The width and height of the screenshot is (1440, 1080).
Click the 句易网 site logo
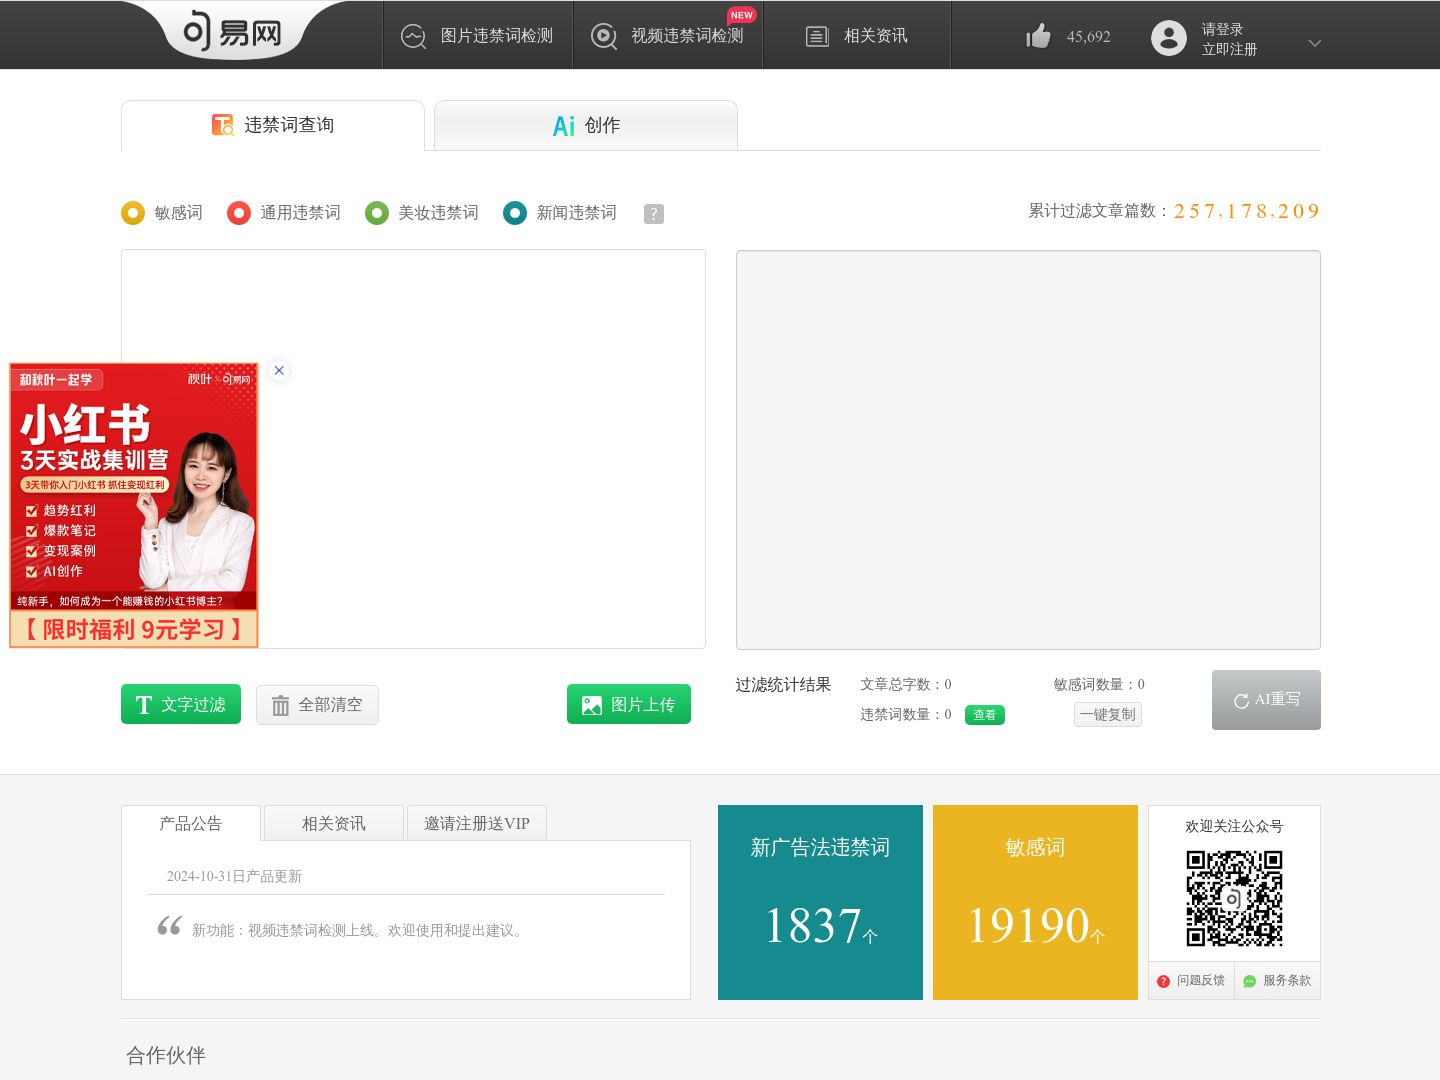pos(232,32)
